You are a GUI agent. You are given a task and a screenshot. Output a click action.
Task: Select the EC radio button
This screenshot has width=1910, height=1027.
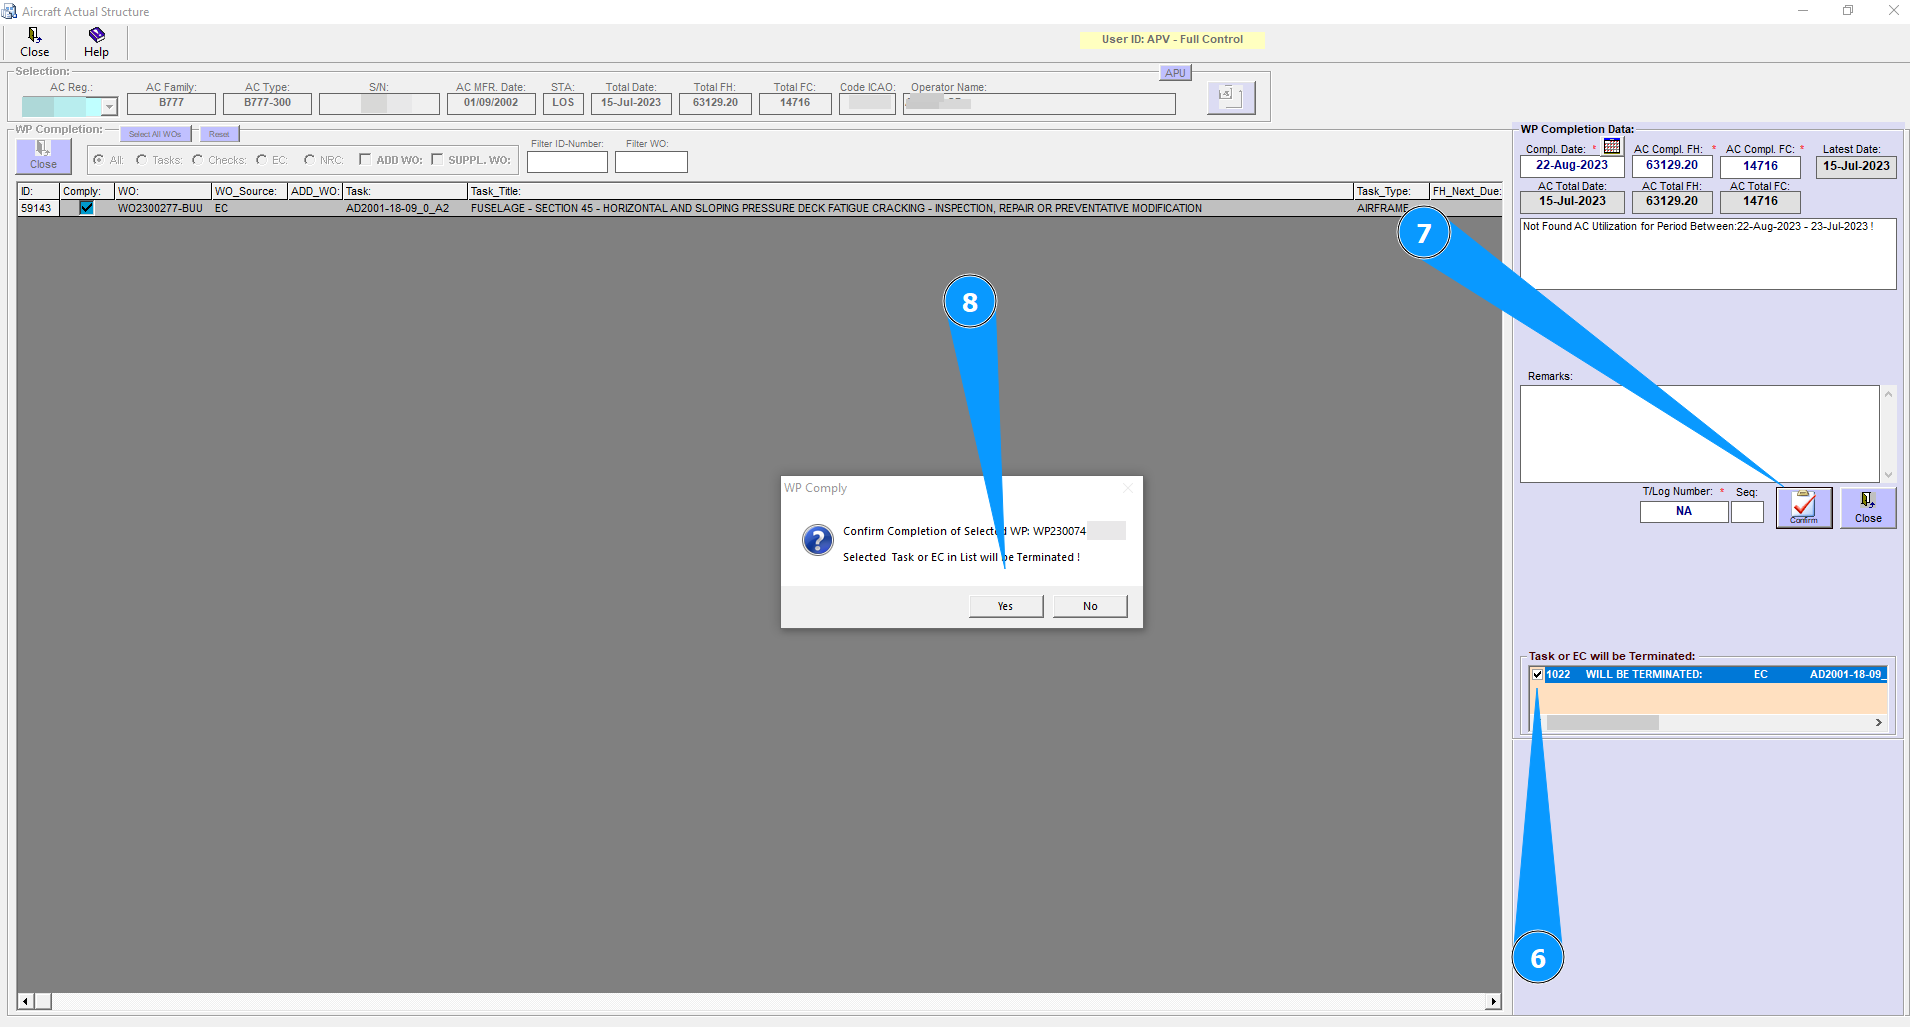pos(261,160)
